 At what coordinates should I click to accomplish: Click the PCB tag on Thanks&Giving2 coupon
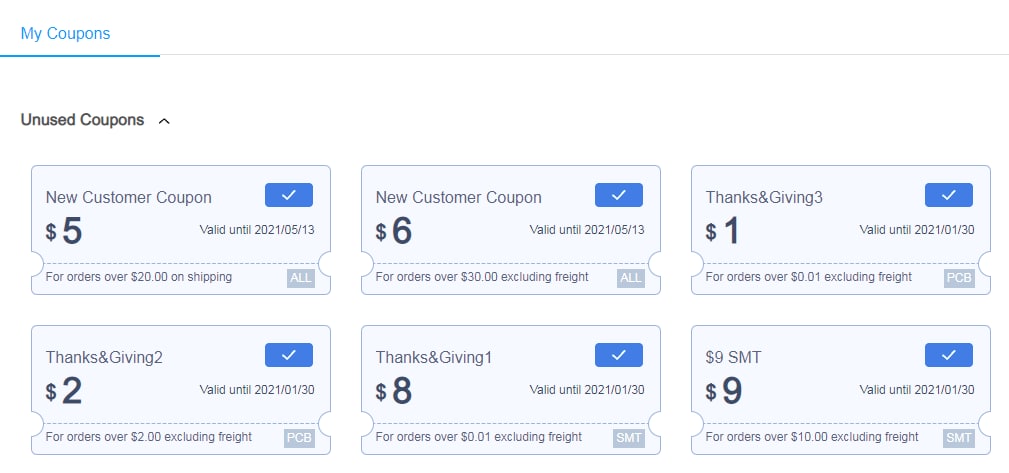pyautogui.click(x=299, y=438)
